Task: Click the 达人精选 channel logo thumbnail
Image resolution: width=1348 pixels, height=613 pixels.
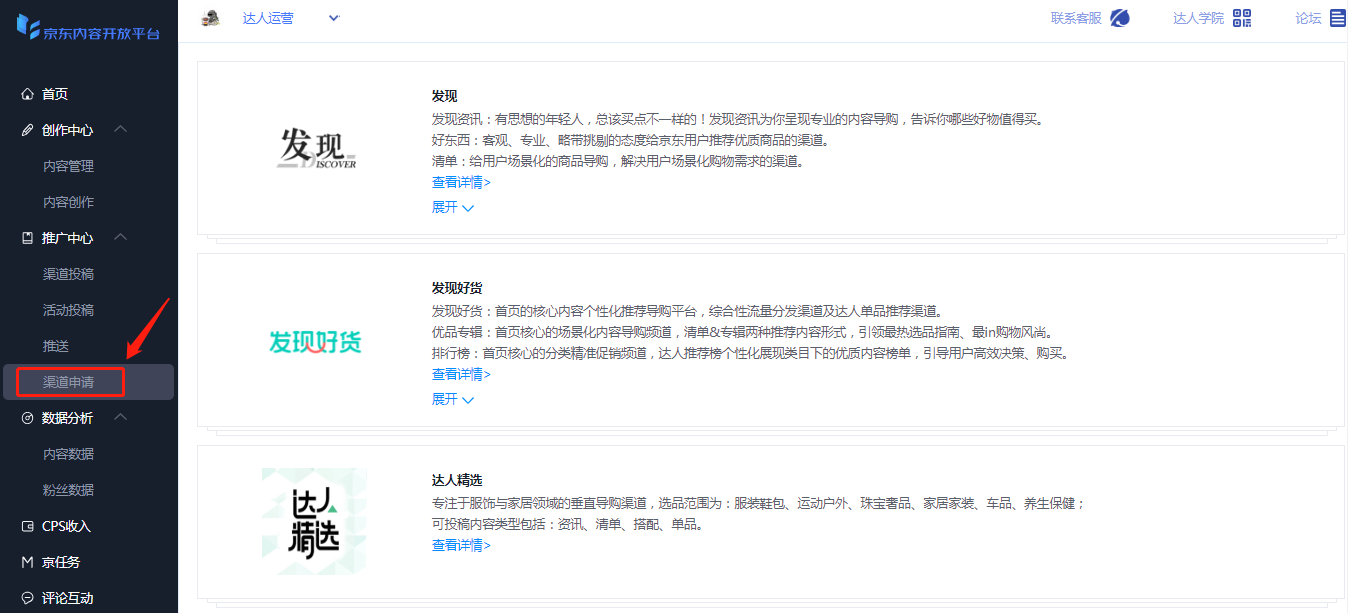Action: 314,522
